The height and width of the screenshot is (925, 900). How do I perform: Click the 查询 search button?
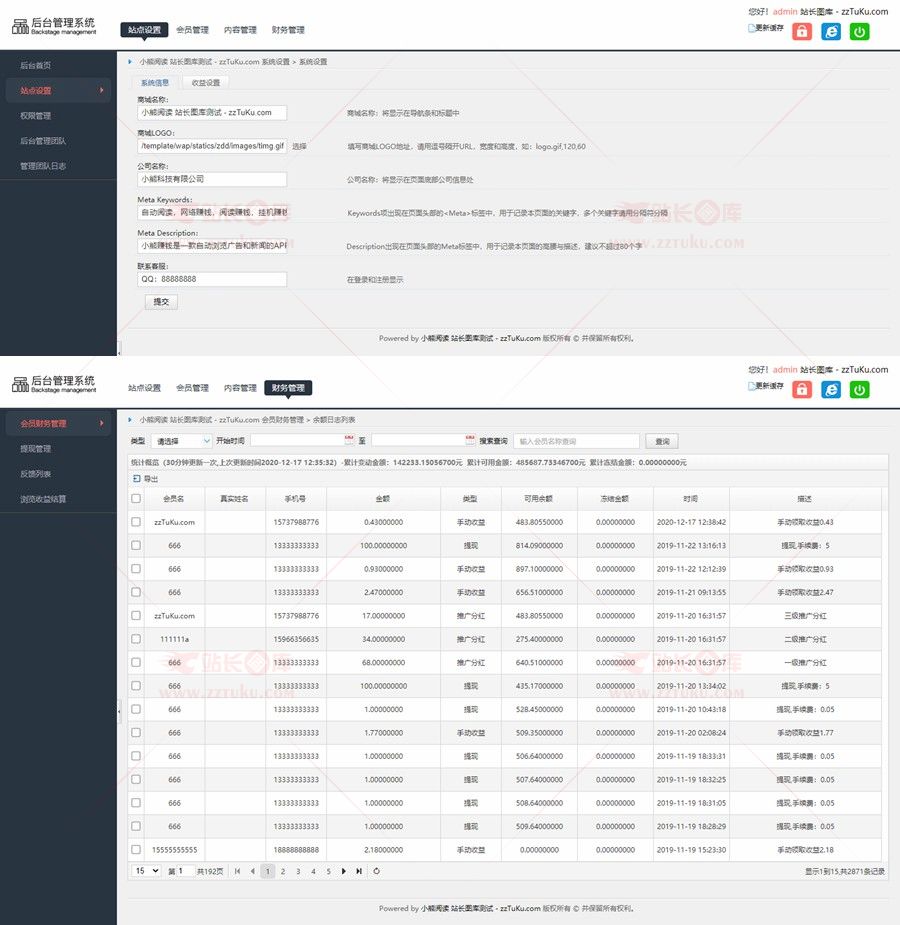[x=662, y=441]
